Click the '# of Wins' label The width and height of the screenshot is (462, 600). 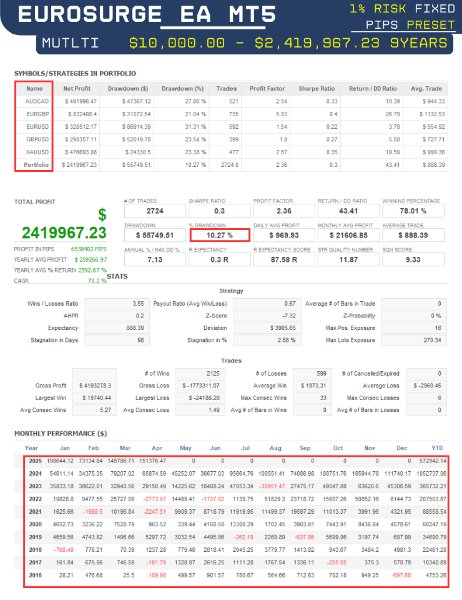tap(157, 373)
